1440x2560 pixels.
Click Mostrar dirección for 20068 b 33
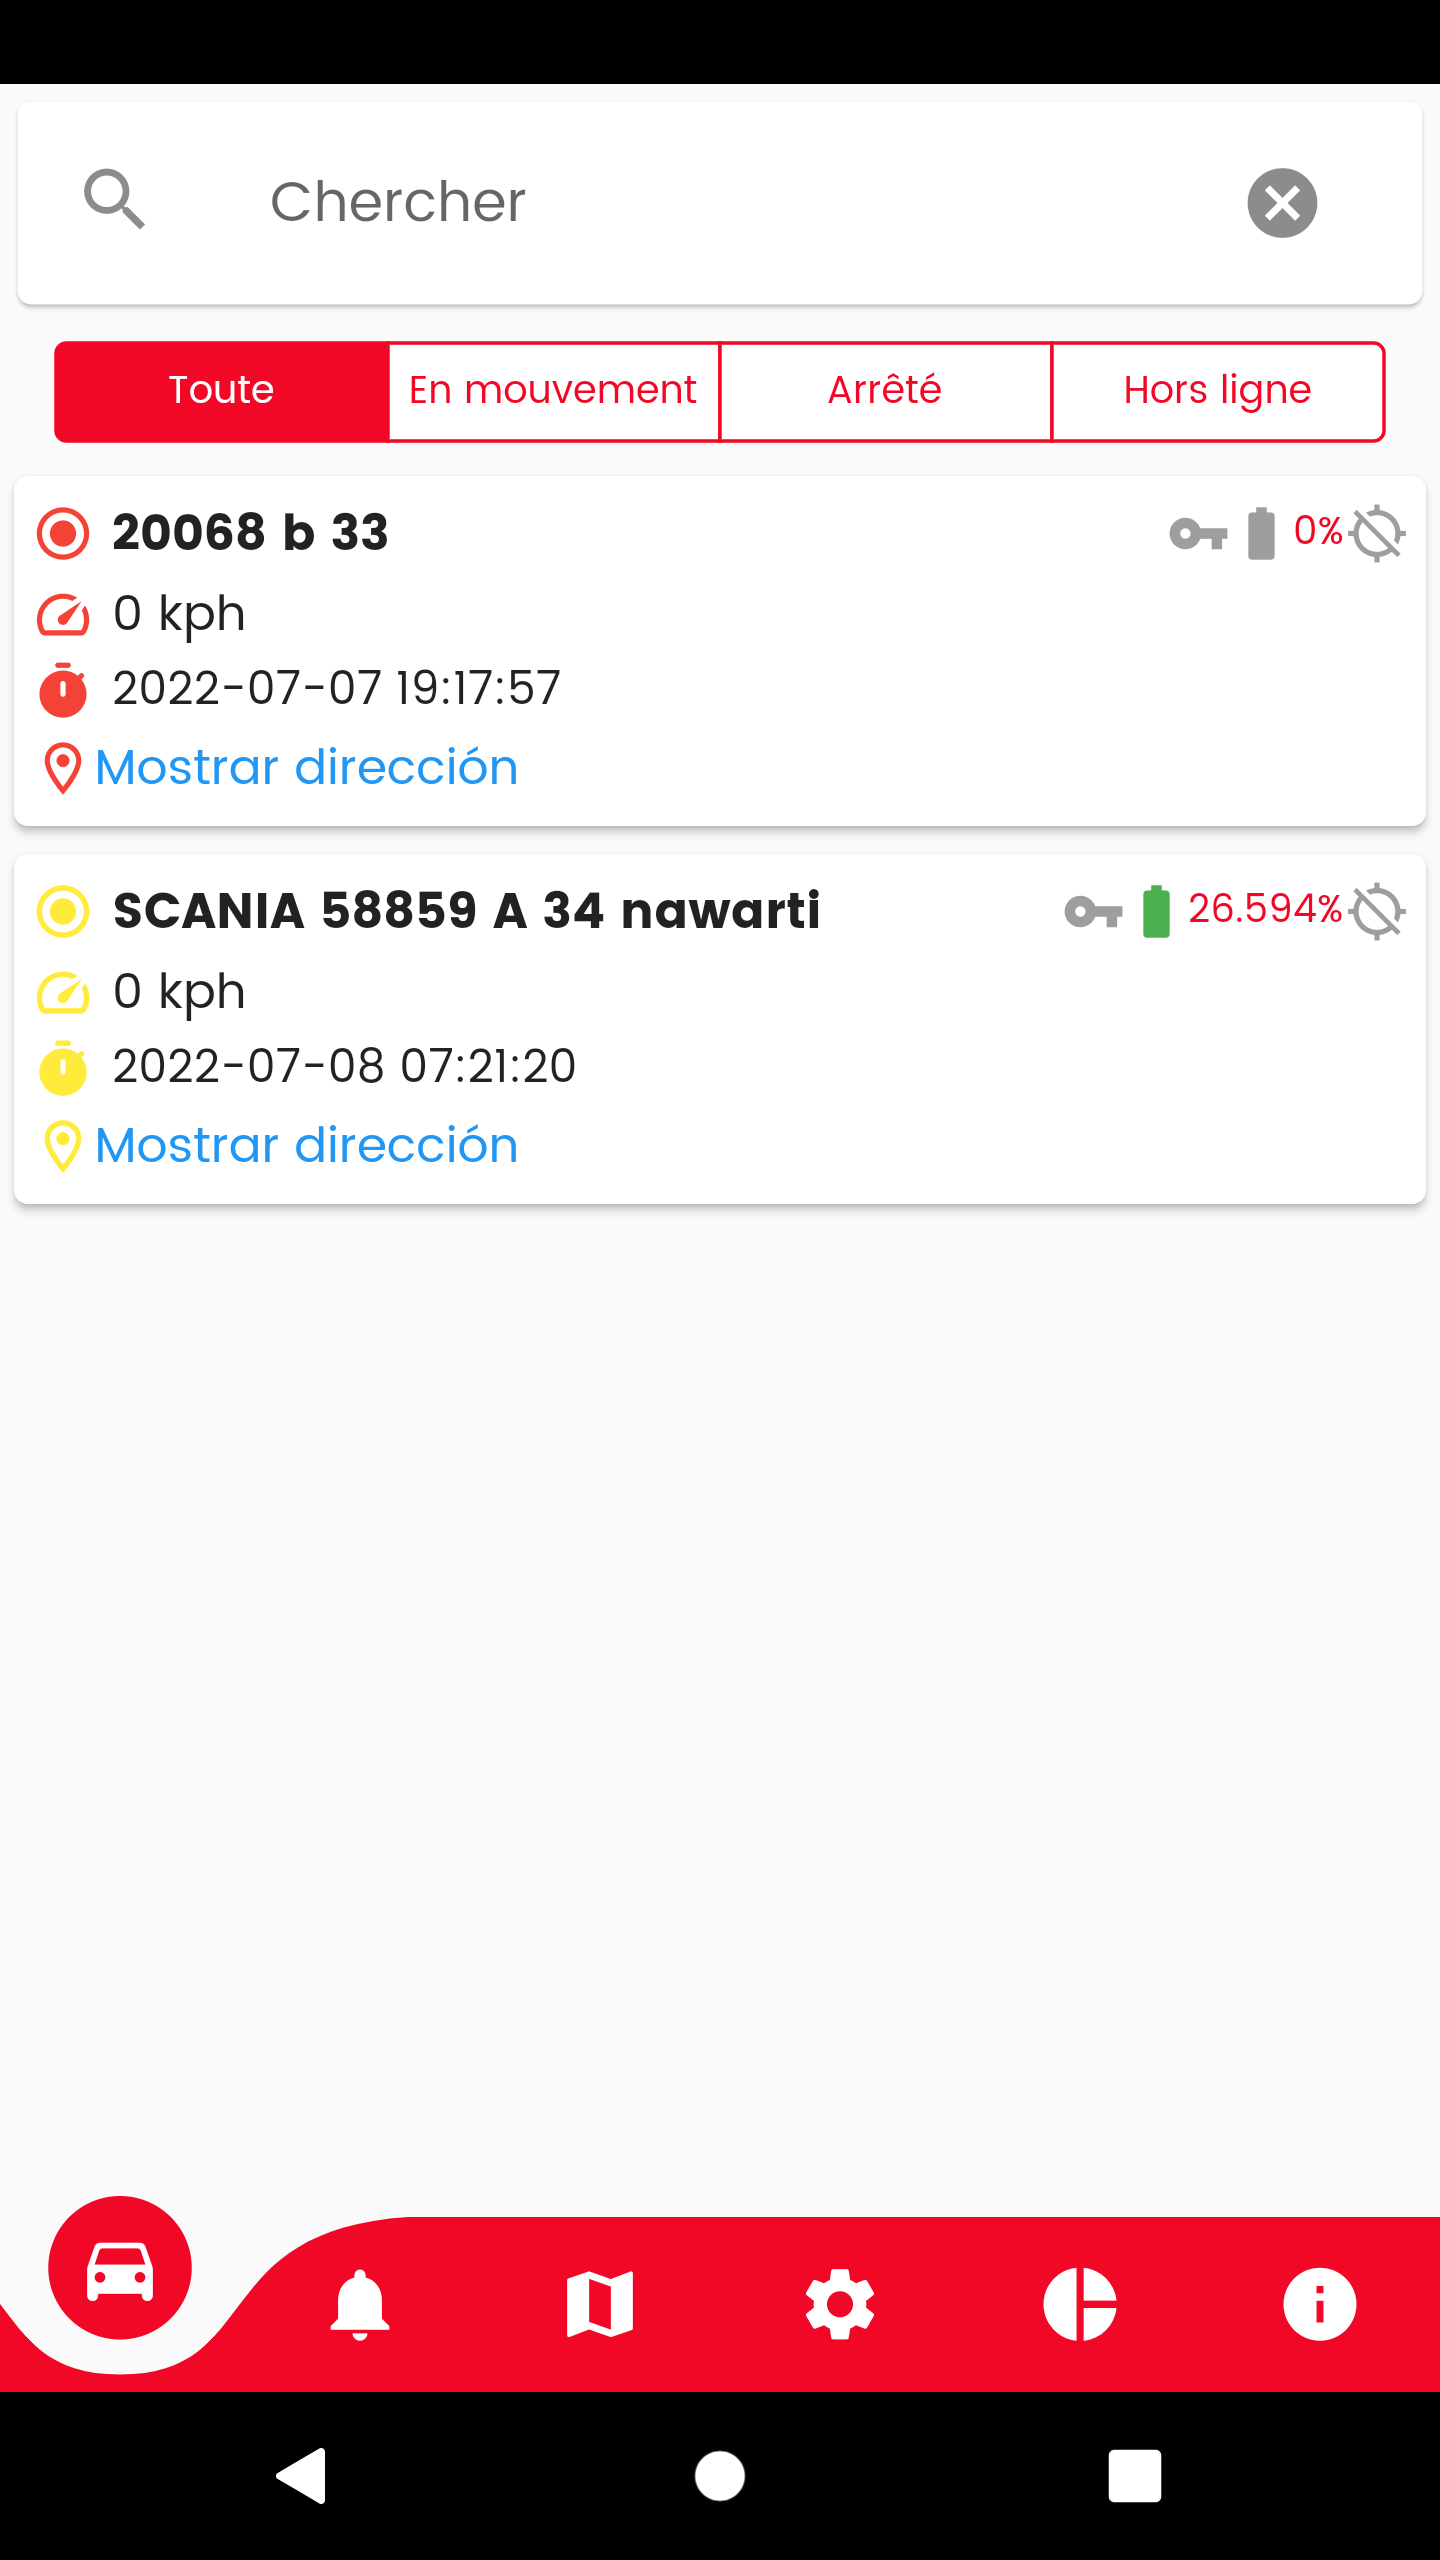pyautogui.click(x=306, y=767)
